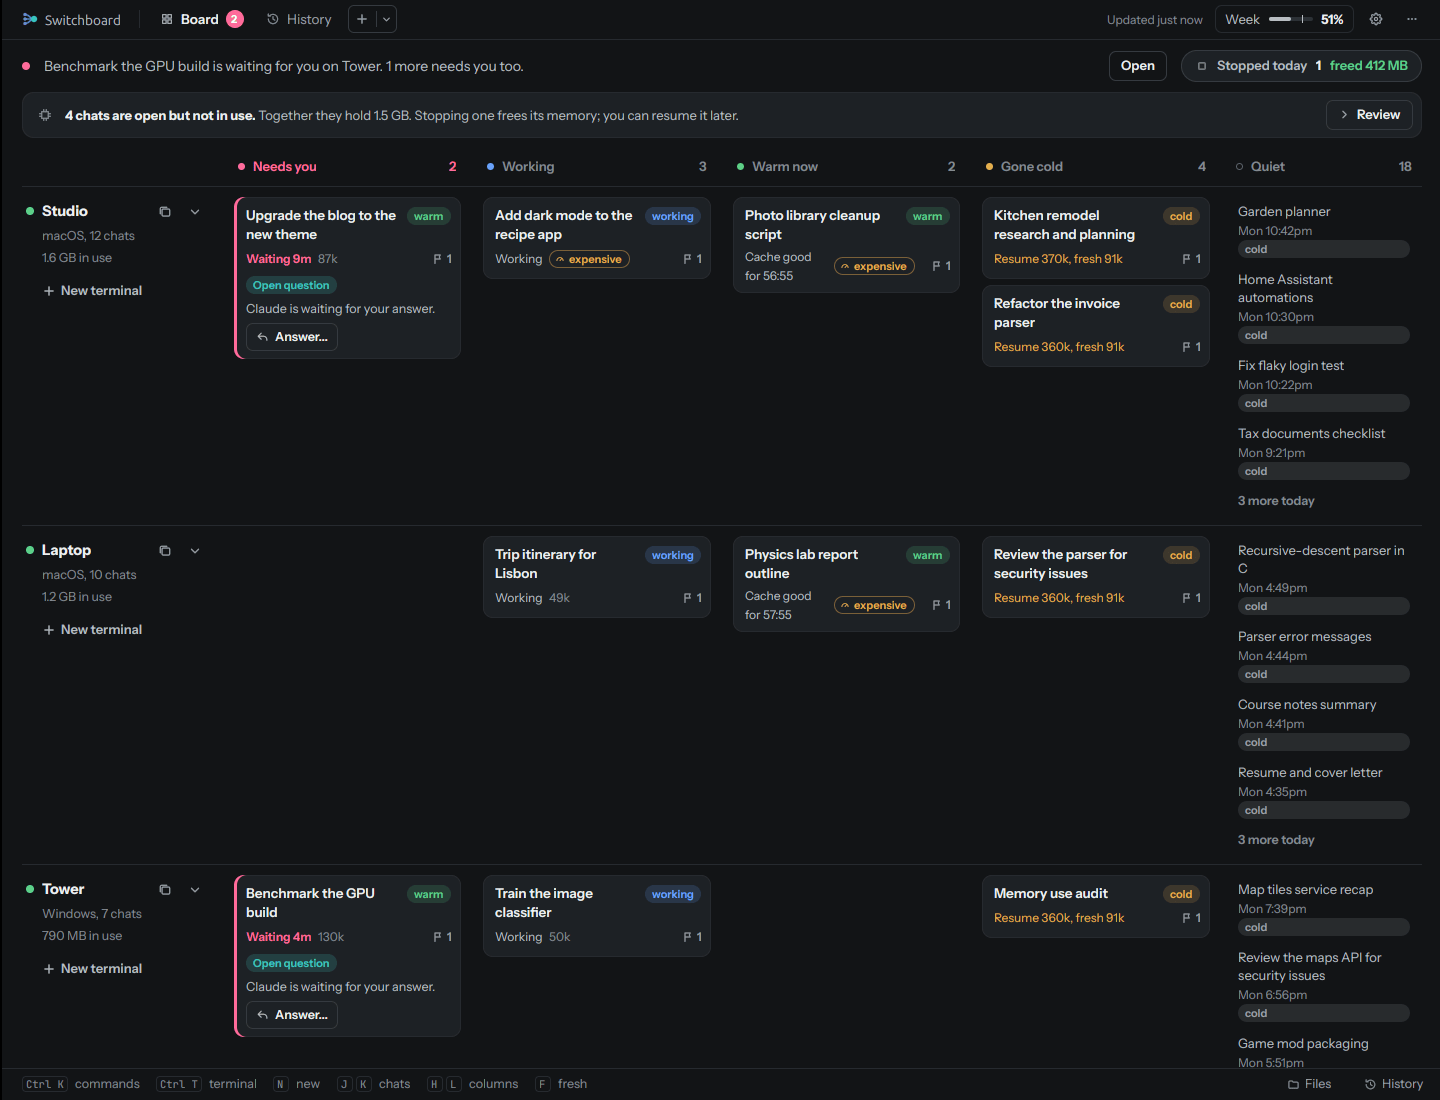The height and width of the screenshot is (1100, 1440).
Task: Switch to the History tab
Action: [299, 19]
